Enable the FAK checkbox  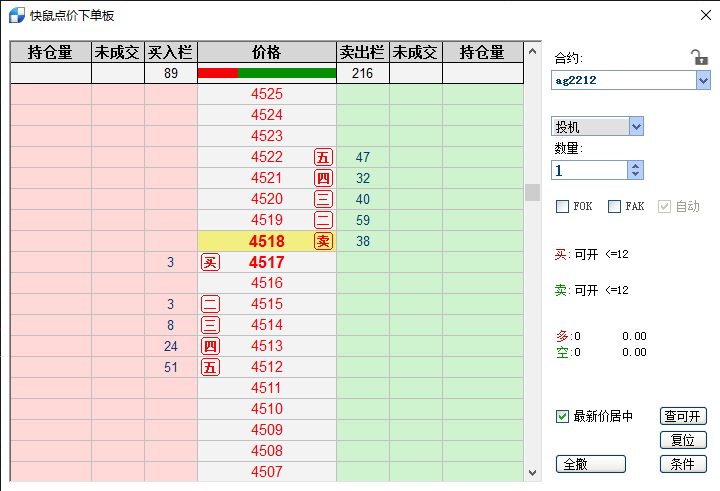pyautogui.click(x=615, y=206)
